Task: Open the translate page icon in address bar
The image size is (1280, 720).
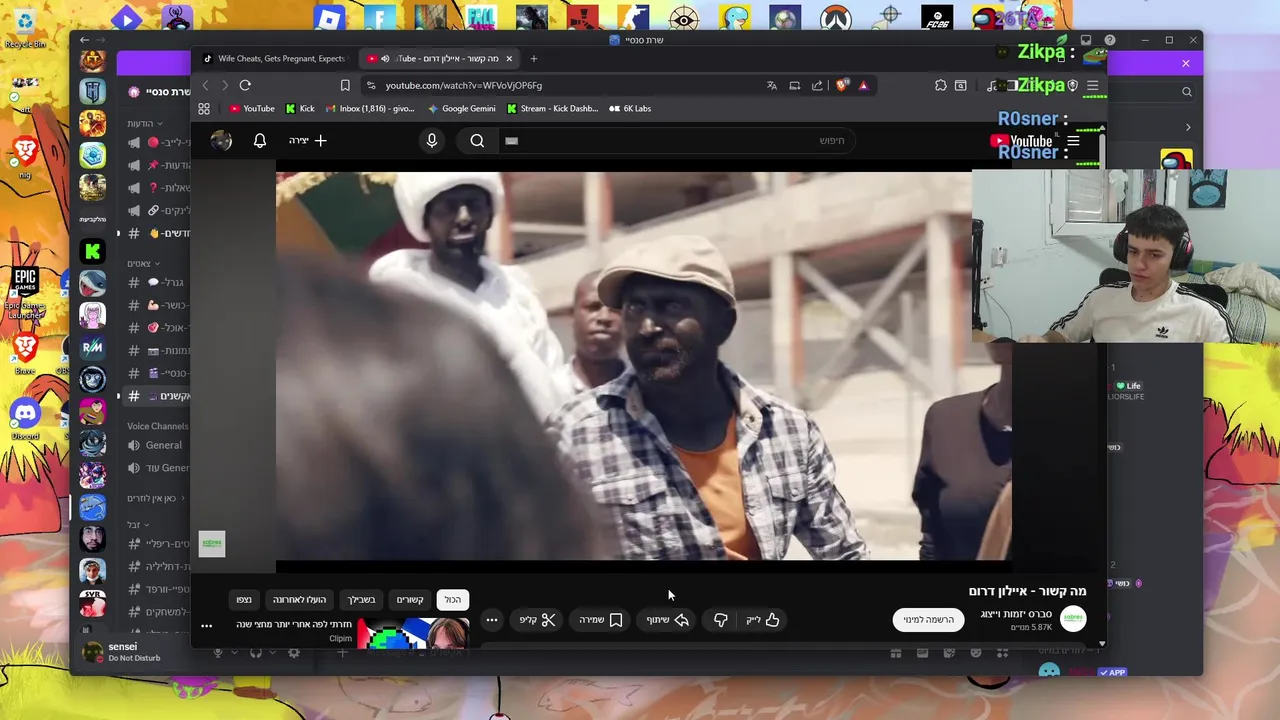Action: (772, 85)
